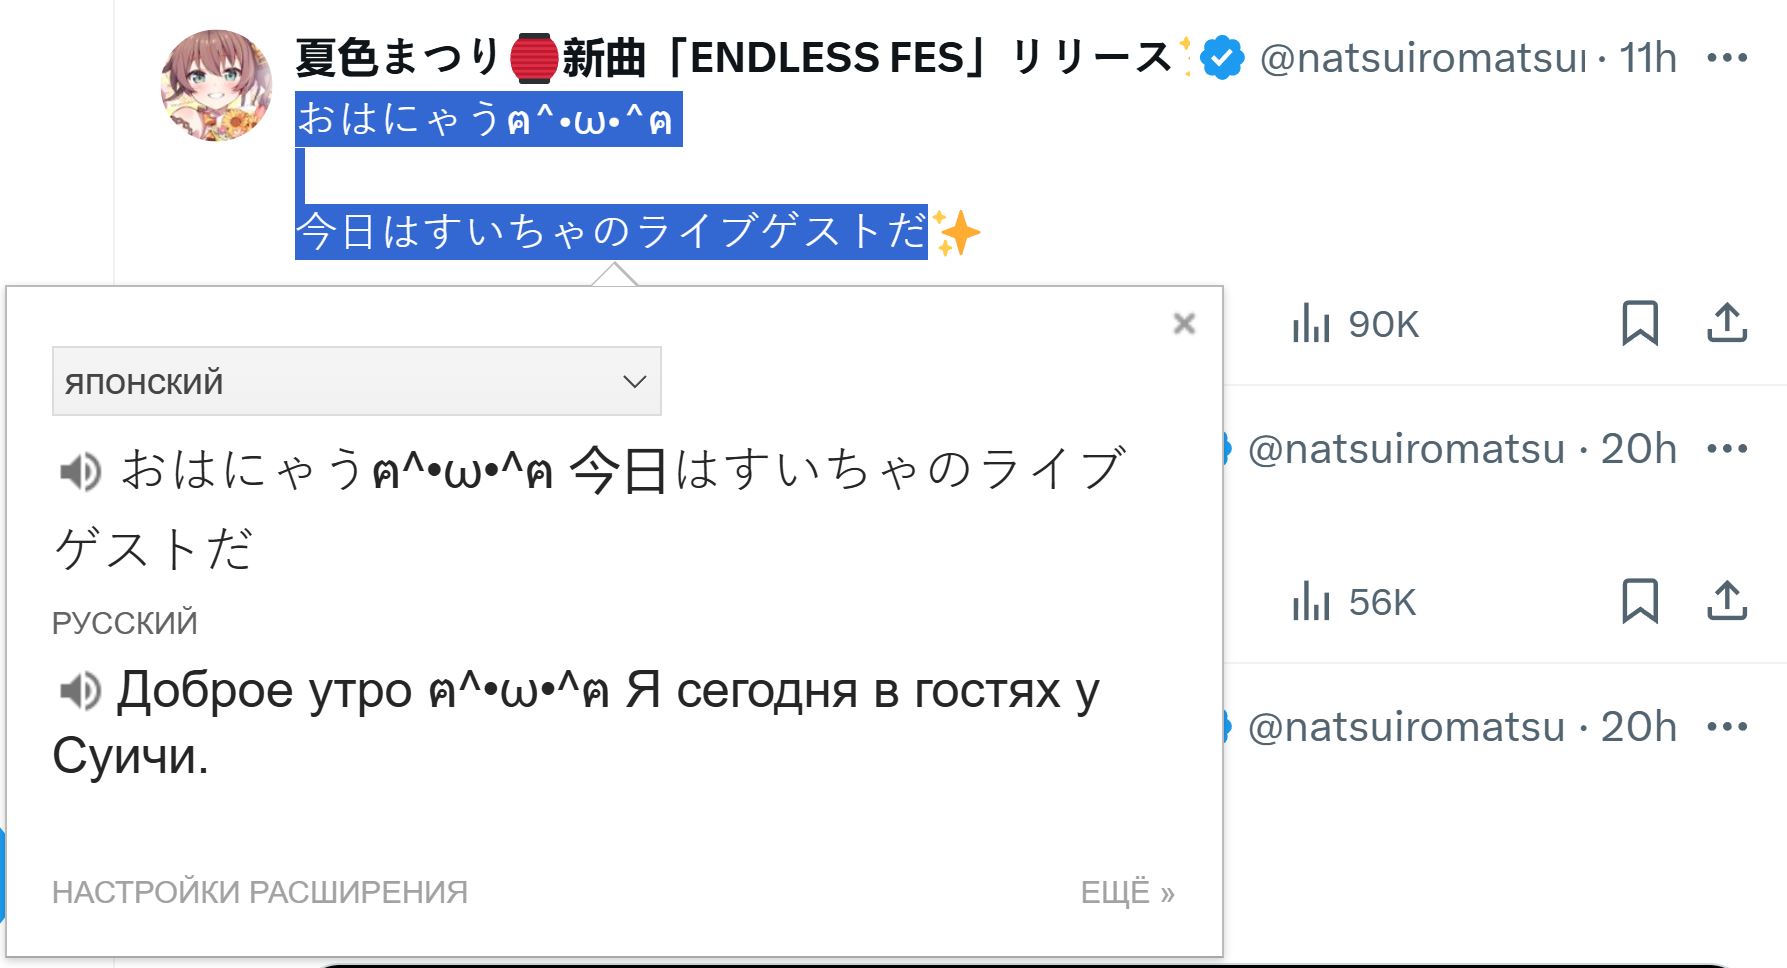Image resolution: width=1787 pixels, height=968 pixels.
Task: Open more options on 11h tweet
Action: coord(1727,58)
